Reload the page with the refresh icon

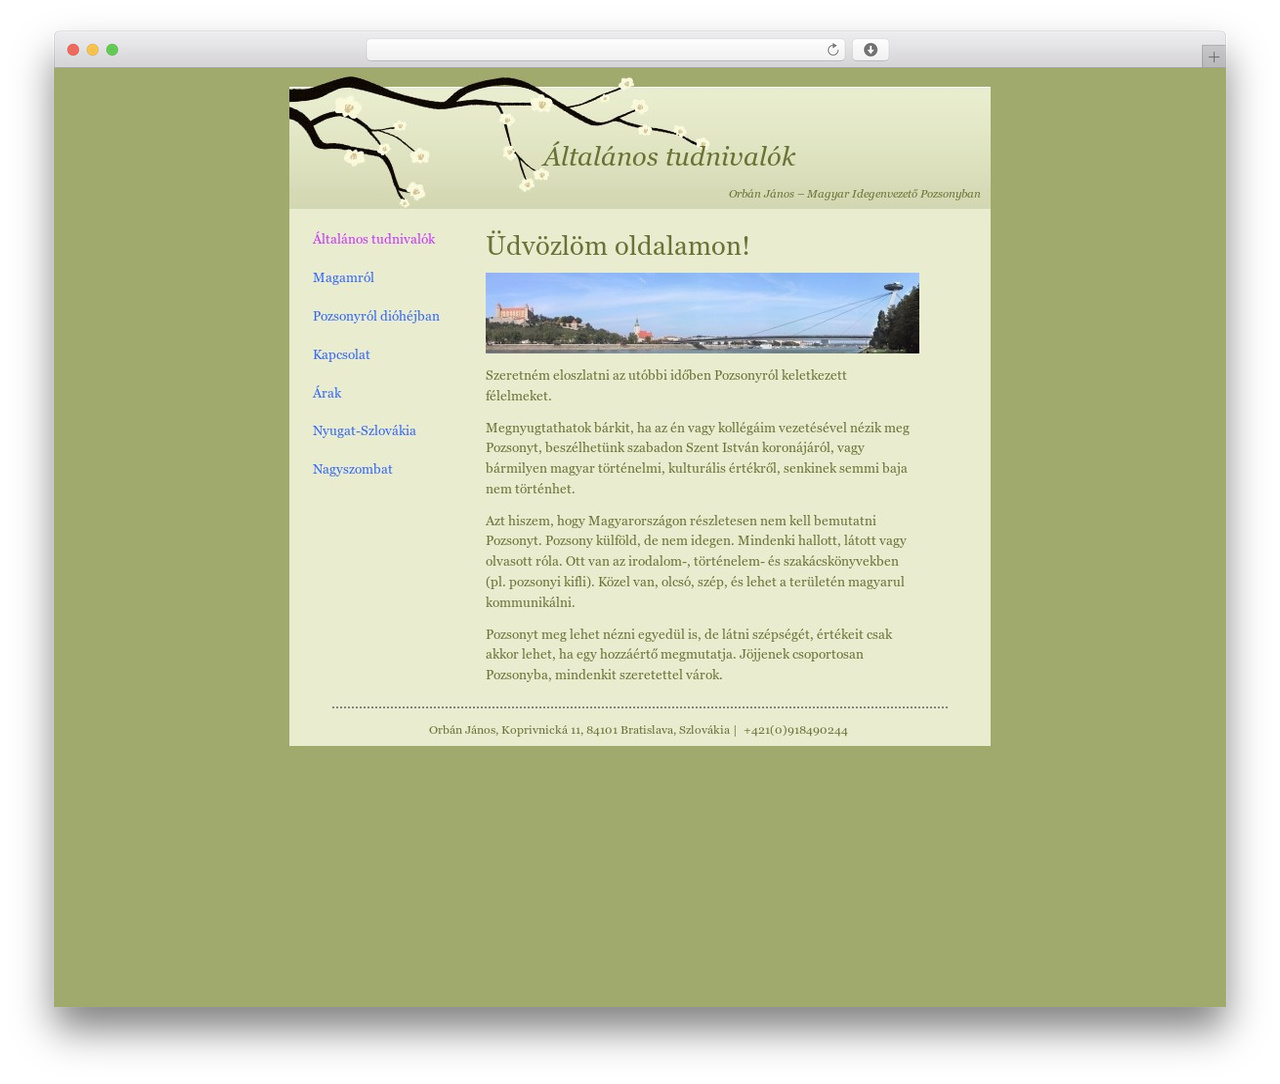click(832, 50)
